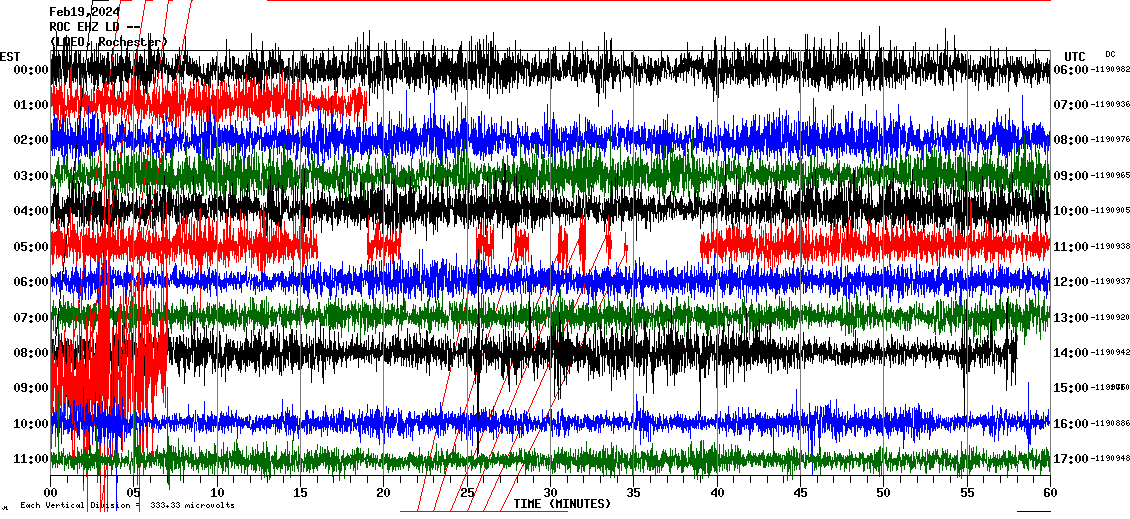Viewport: 1130px width, 519px height.
Task: Click the 17:00 UTC time label
Action: tap(1070, 458)
